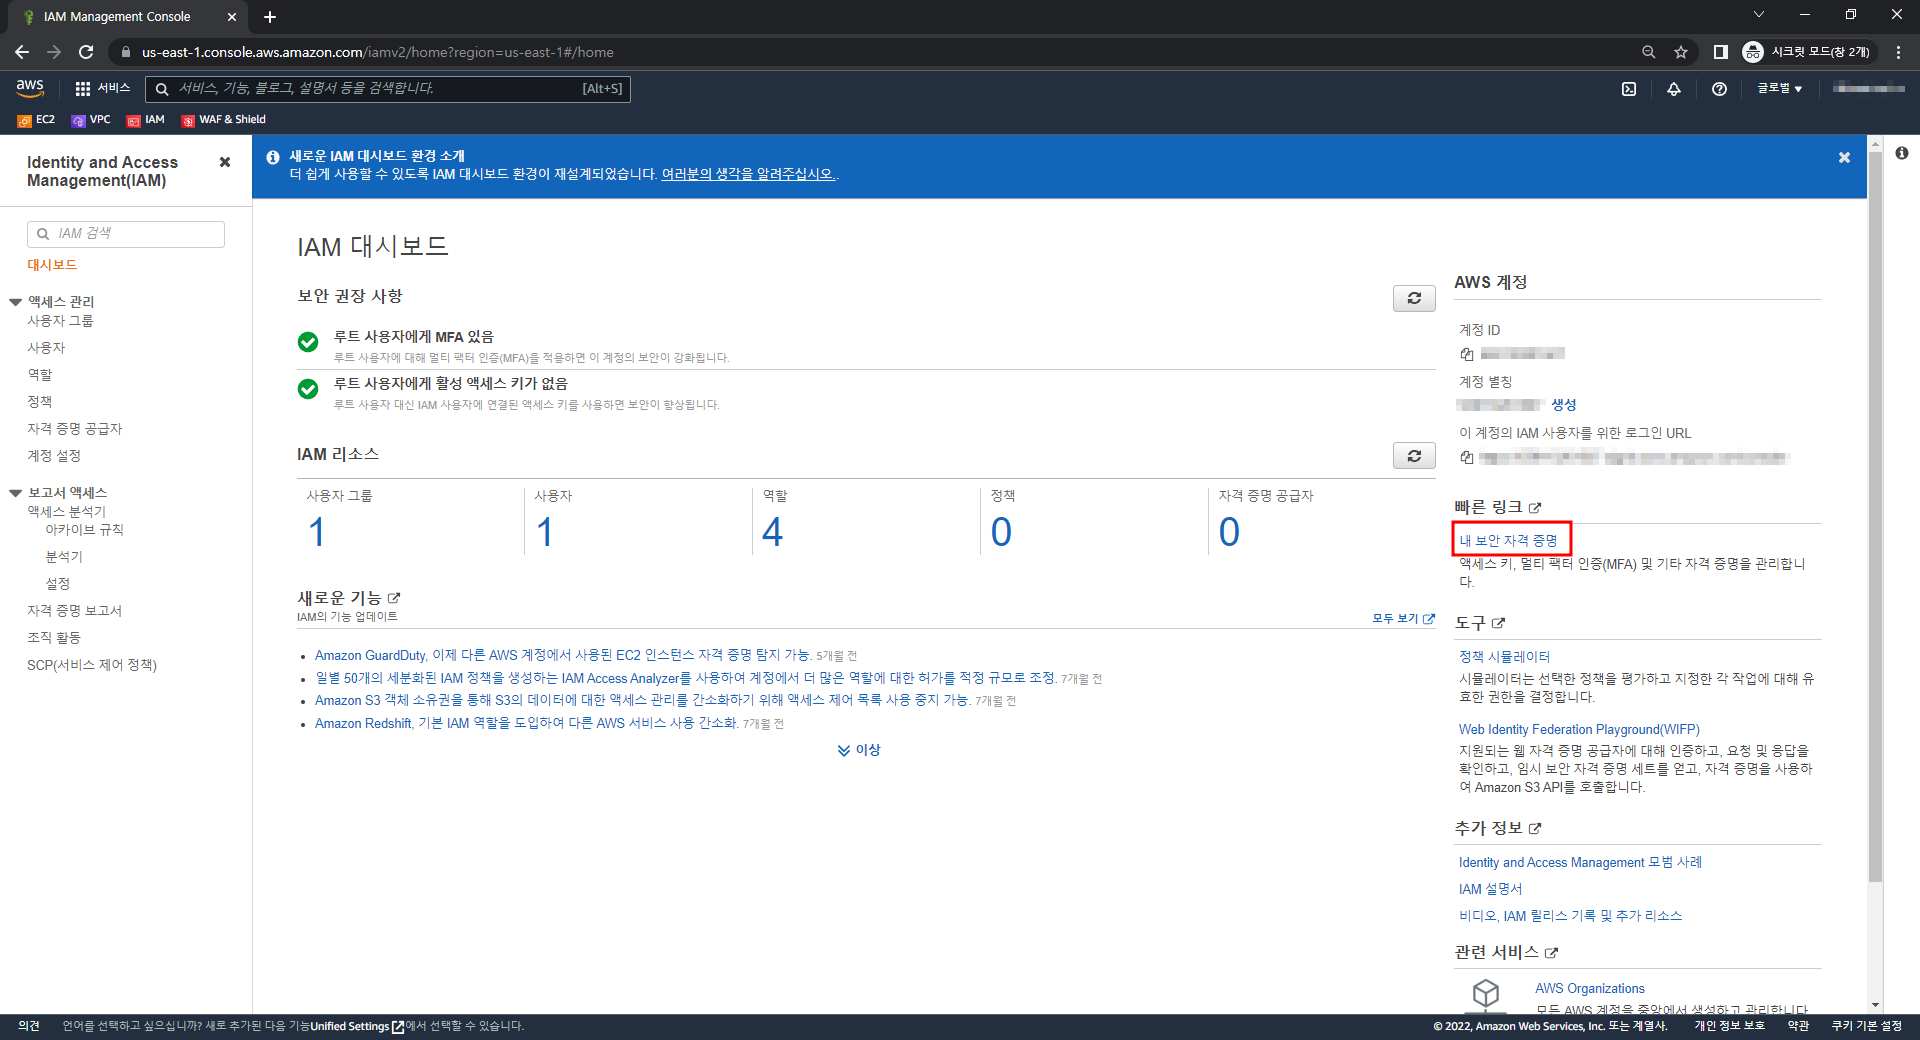Viewport: 1920px width, 1040px height.
Task: Open the Amazon Redshift feature announcement
Action: click(526, 724)
